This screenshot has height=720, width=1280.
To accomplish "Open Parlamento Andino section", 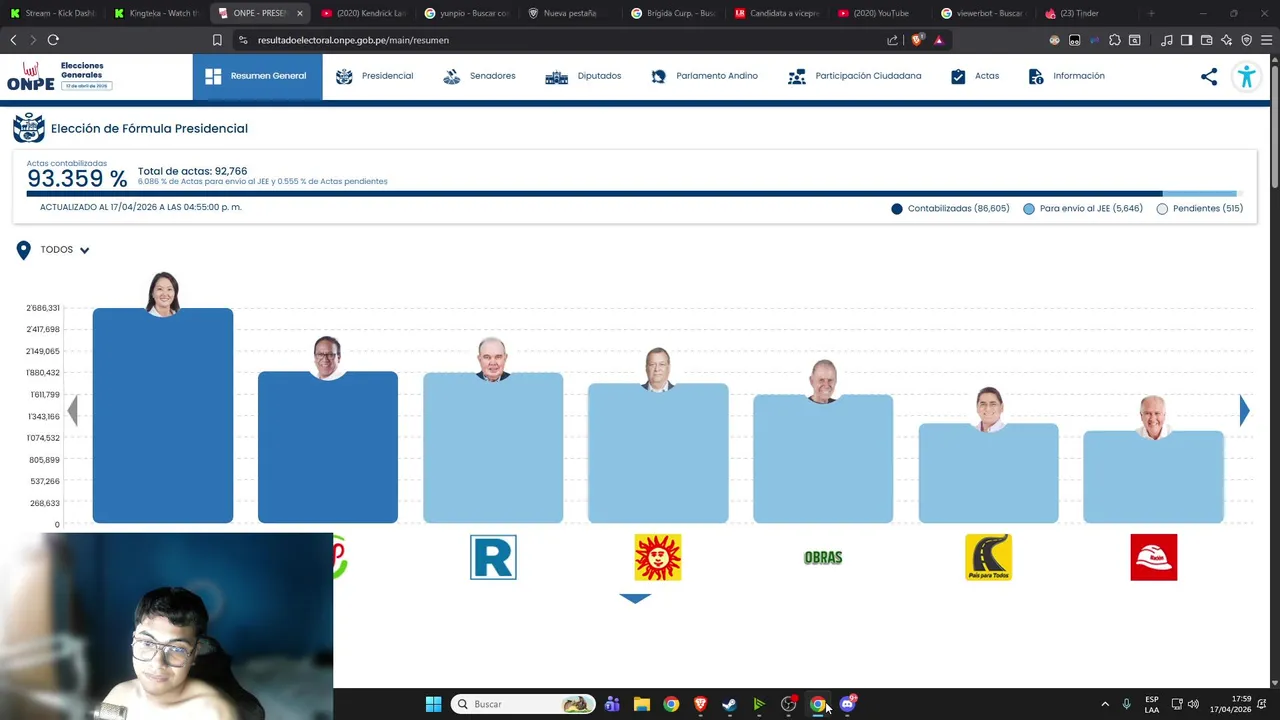I will (704, 76).
